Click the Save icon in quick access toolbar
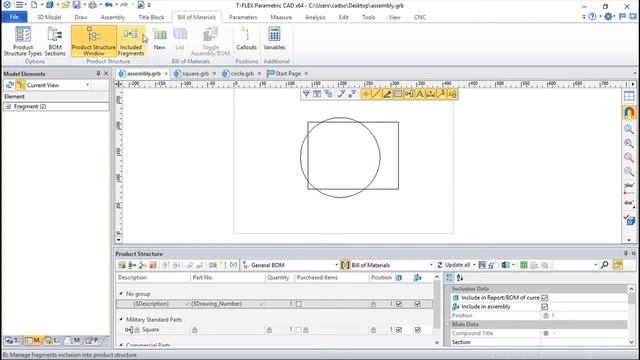Screen dimensions: 640x360 pyautogui.click(x=77, y=5)
